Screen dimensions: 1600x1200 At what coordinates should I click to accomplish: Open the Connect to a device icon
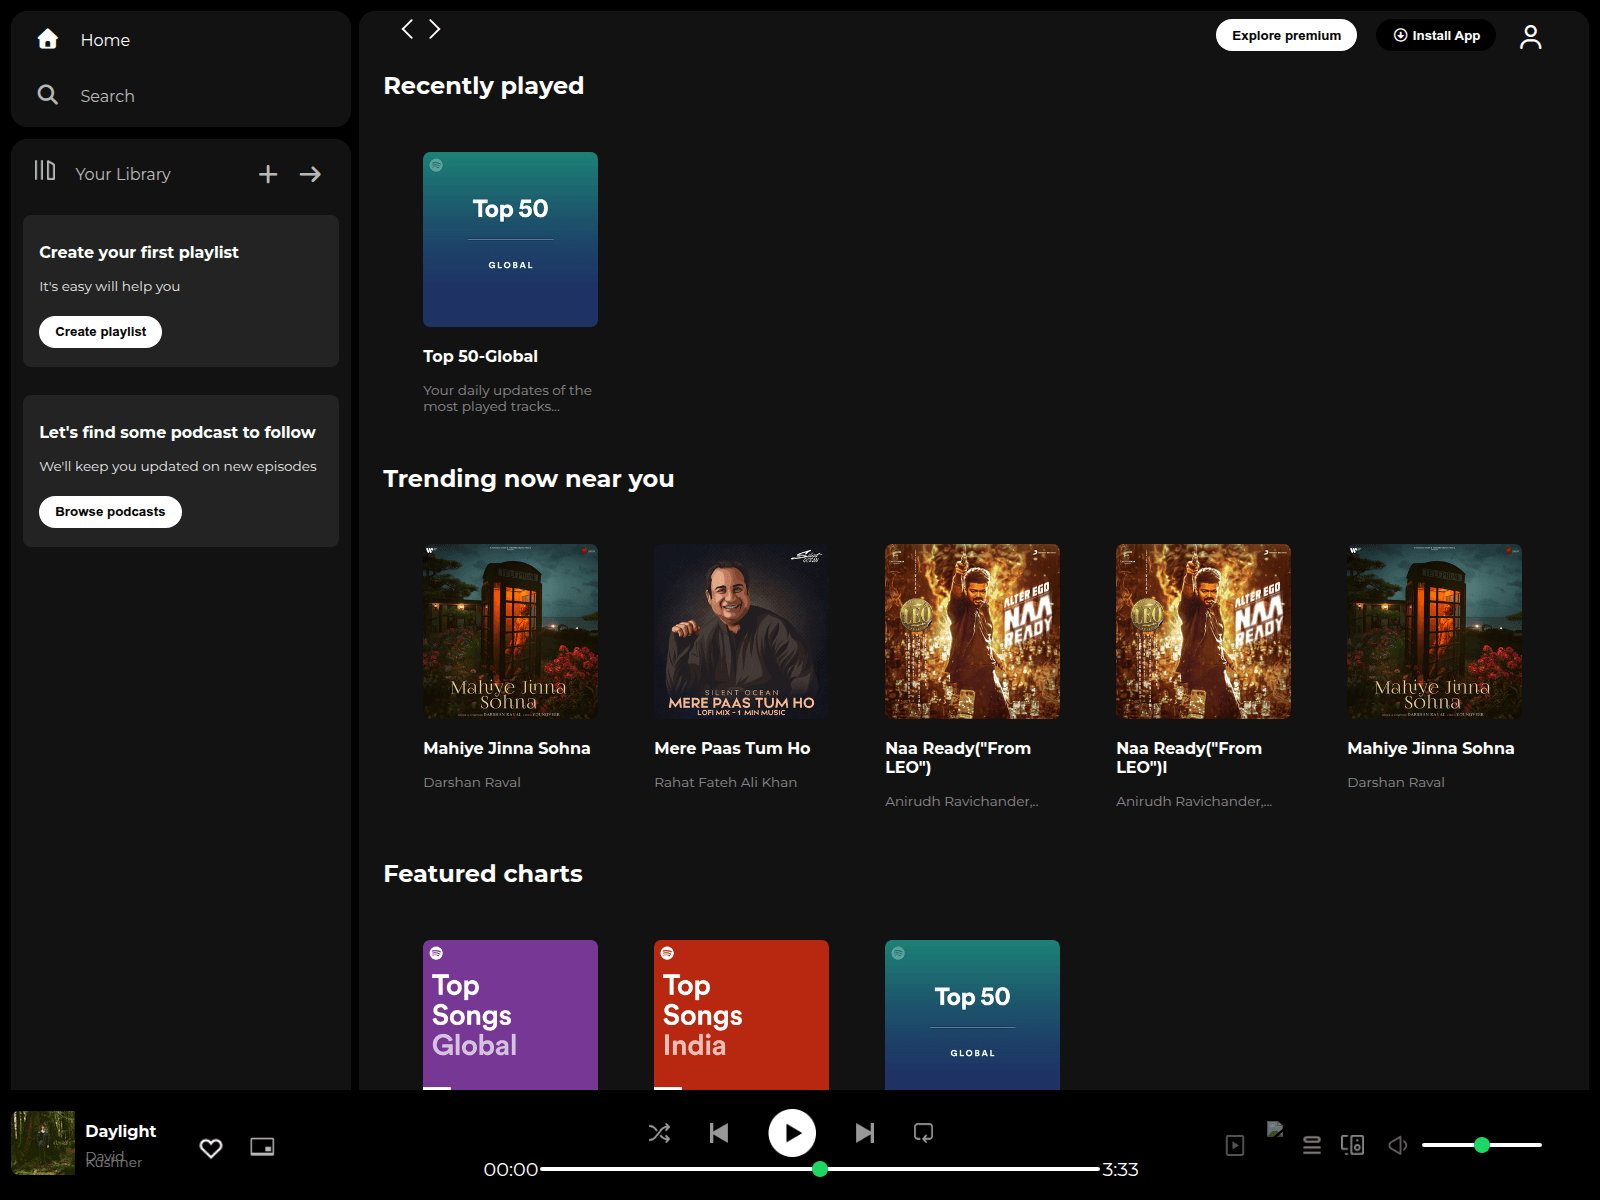[x=1352, y=1145]
